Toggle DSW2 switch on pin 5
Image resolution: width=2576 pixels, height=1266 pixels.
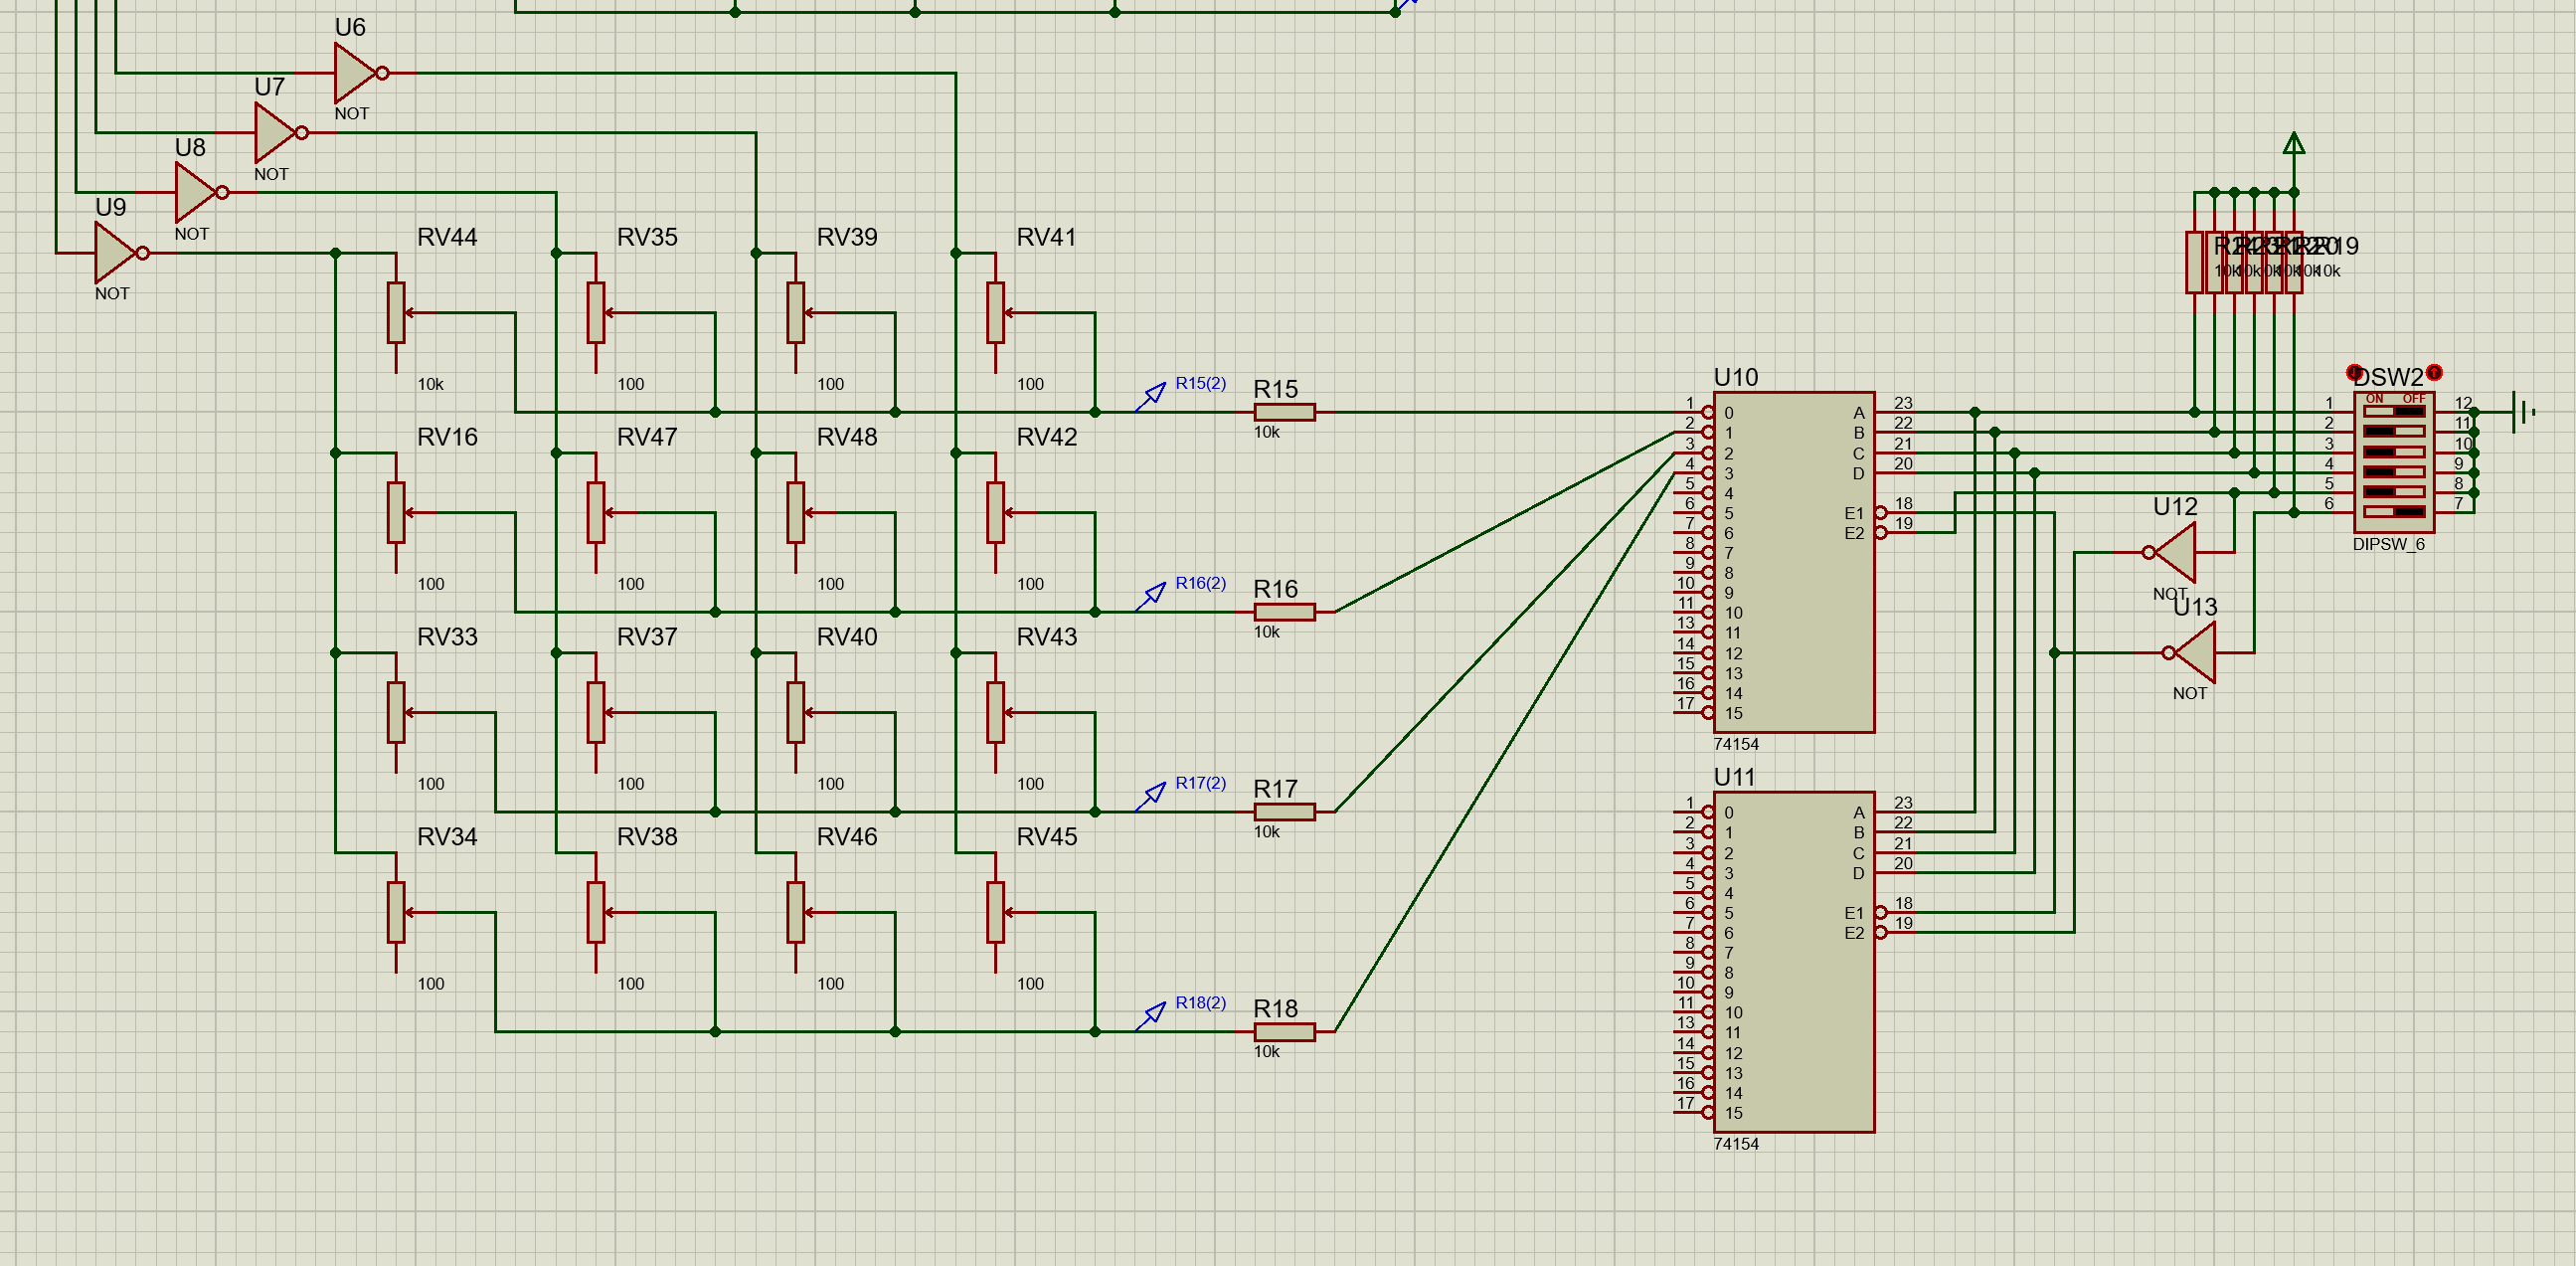(x=2394, y=492)
